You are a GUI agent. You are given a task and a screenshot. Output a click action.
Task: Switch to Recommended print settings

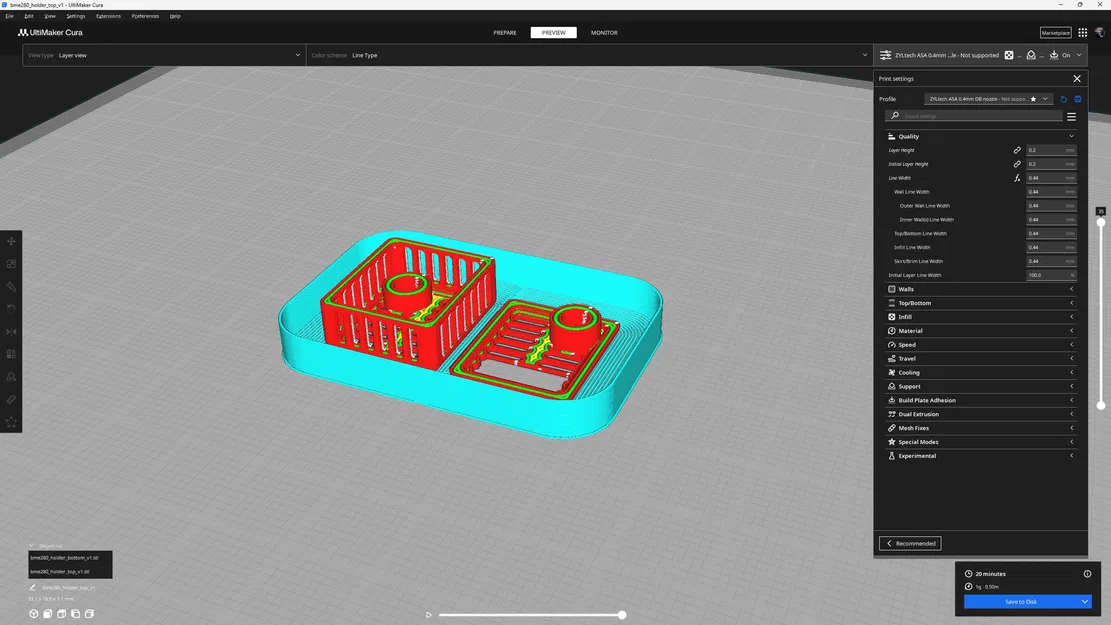coord(909,543)
